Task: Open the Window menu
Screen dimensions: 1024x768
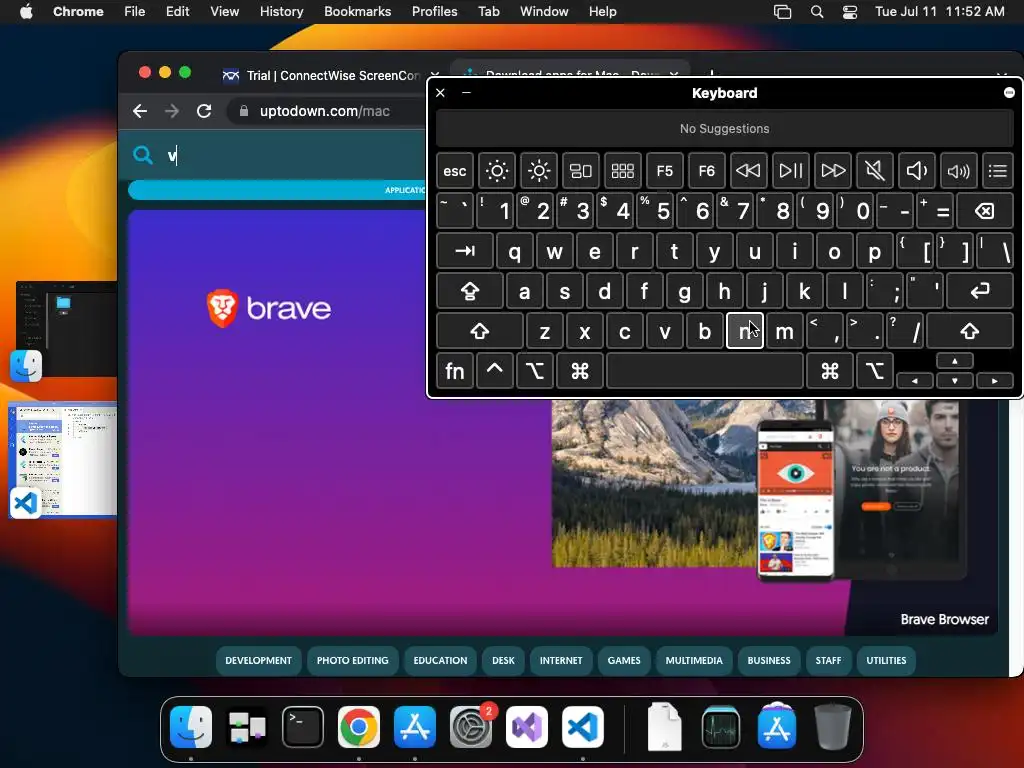Action: (x=544, y=12)
